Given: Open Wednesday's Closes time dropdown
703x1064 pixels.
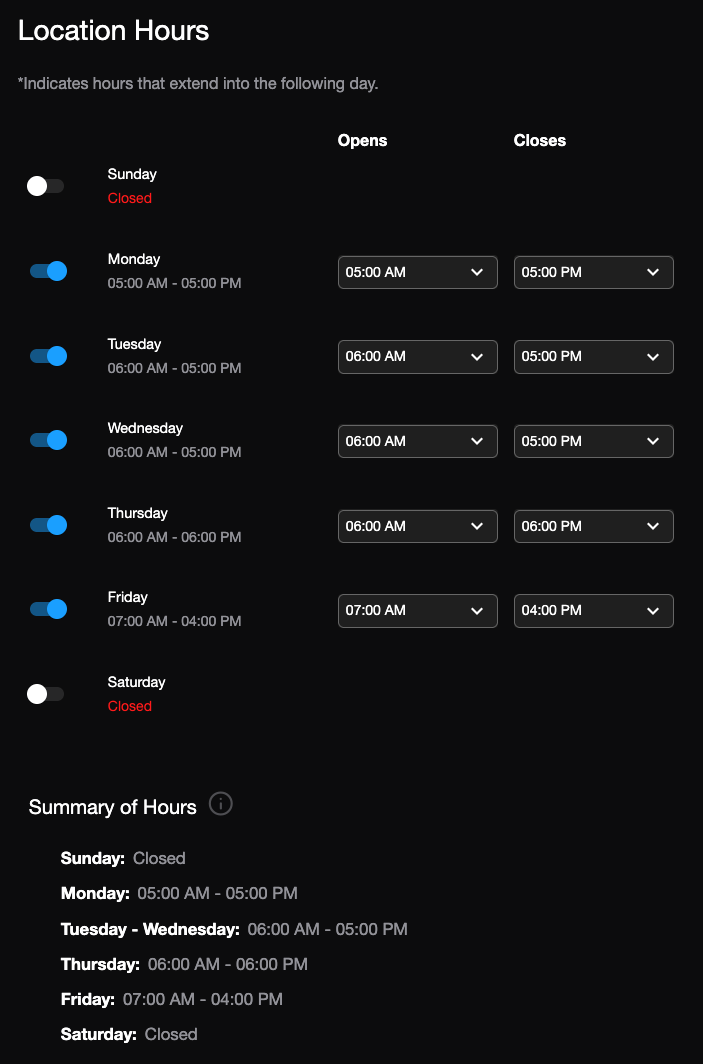Looking at the screenshot, I should click(x=593, y=441).
